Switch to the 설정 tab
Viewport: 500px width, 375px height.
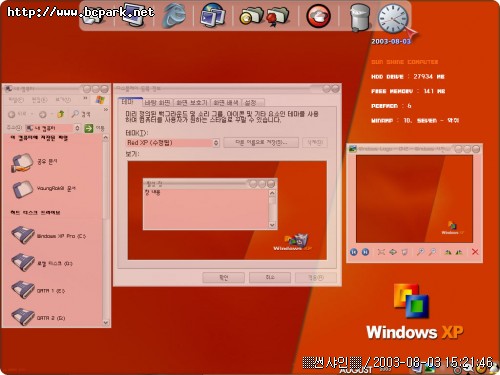(253, 102)
